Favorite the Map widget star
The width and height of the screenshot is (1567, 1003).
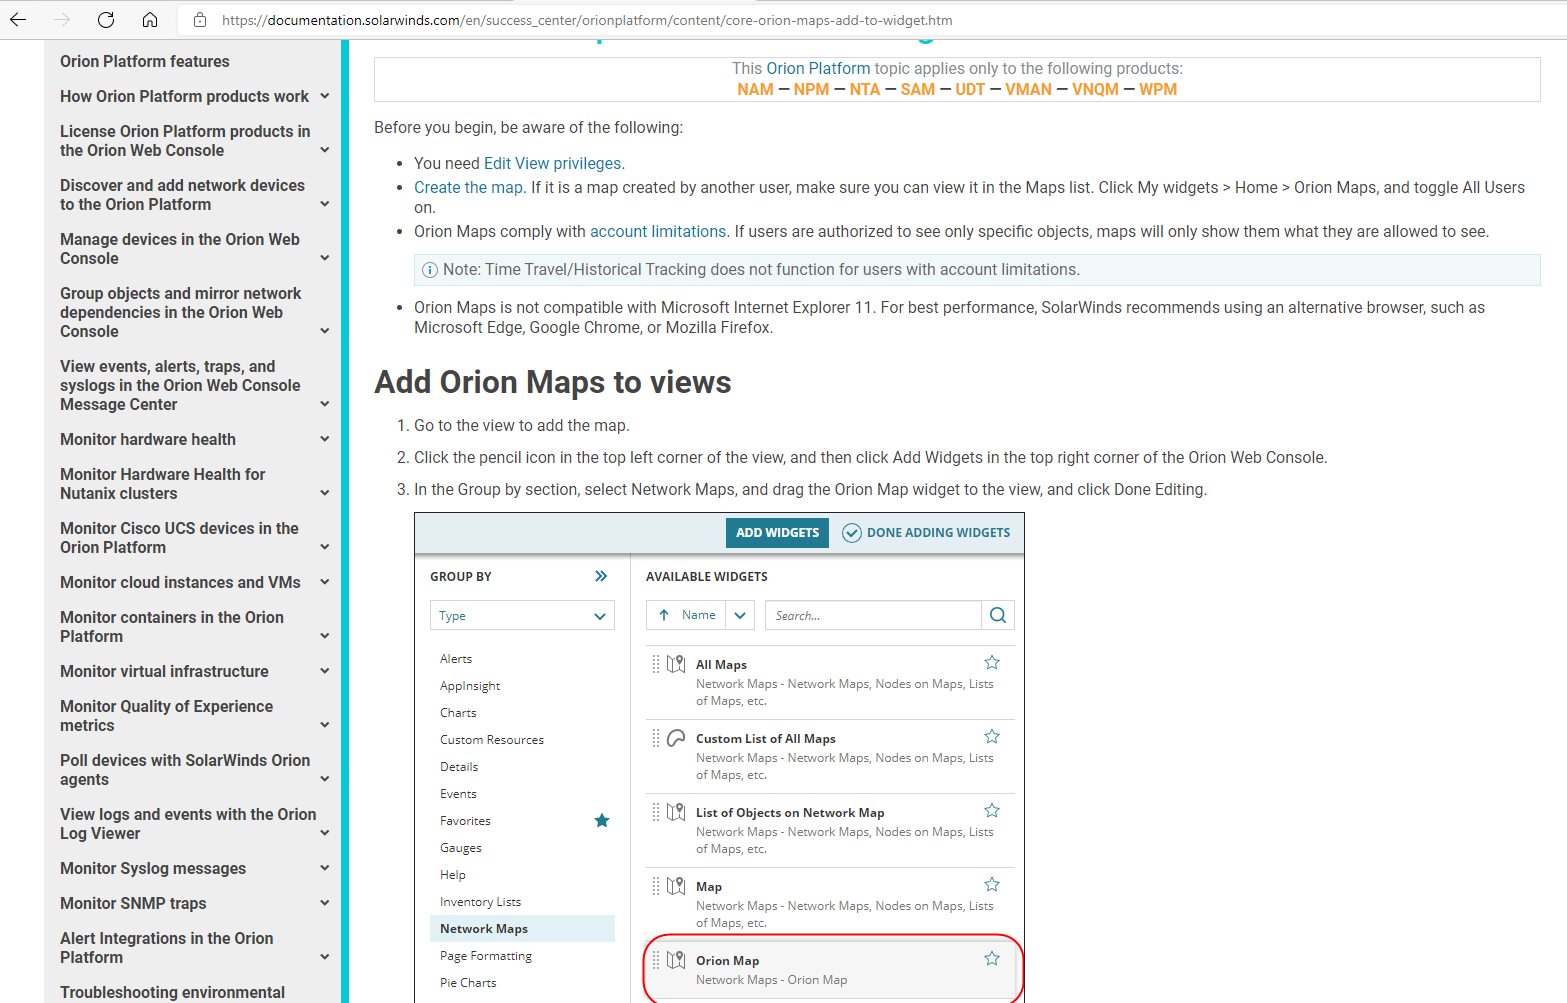[x=992, y=884]
